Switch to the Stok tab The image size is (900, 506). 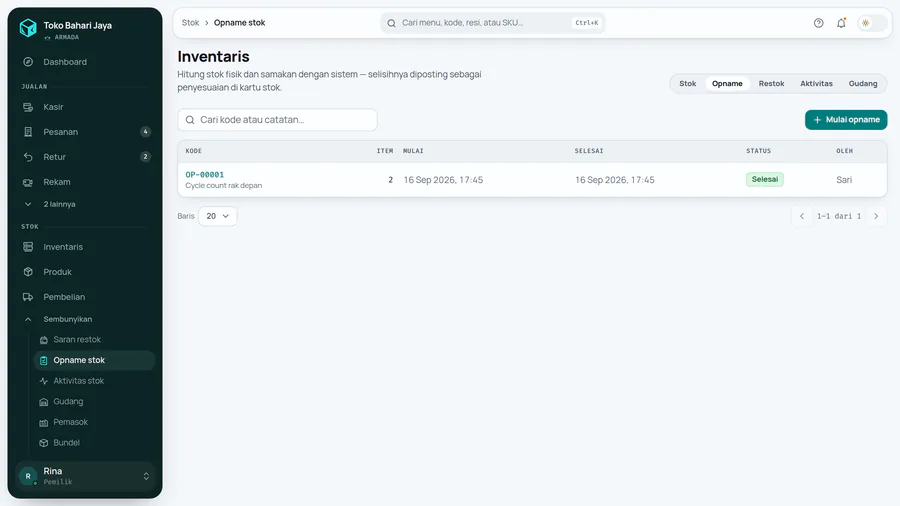[x=688, y=84]
